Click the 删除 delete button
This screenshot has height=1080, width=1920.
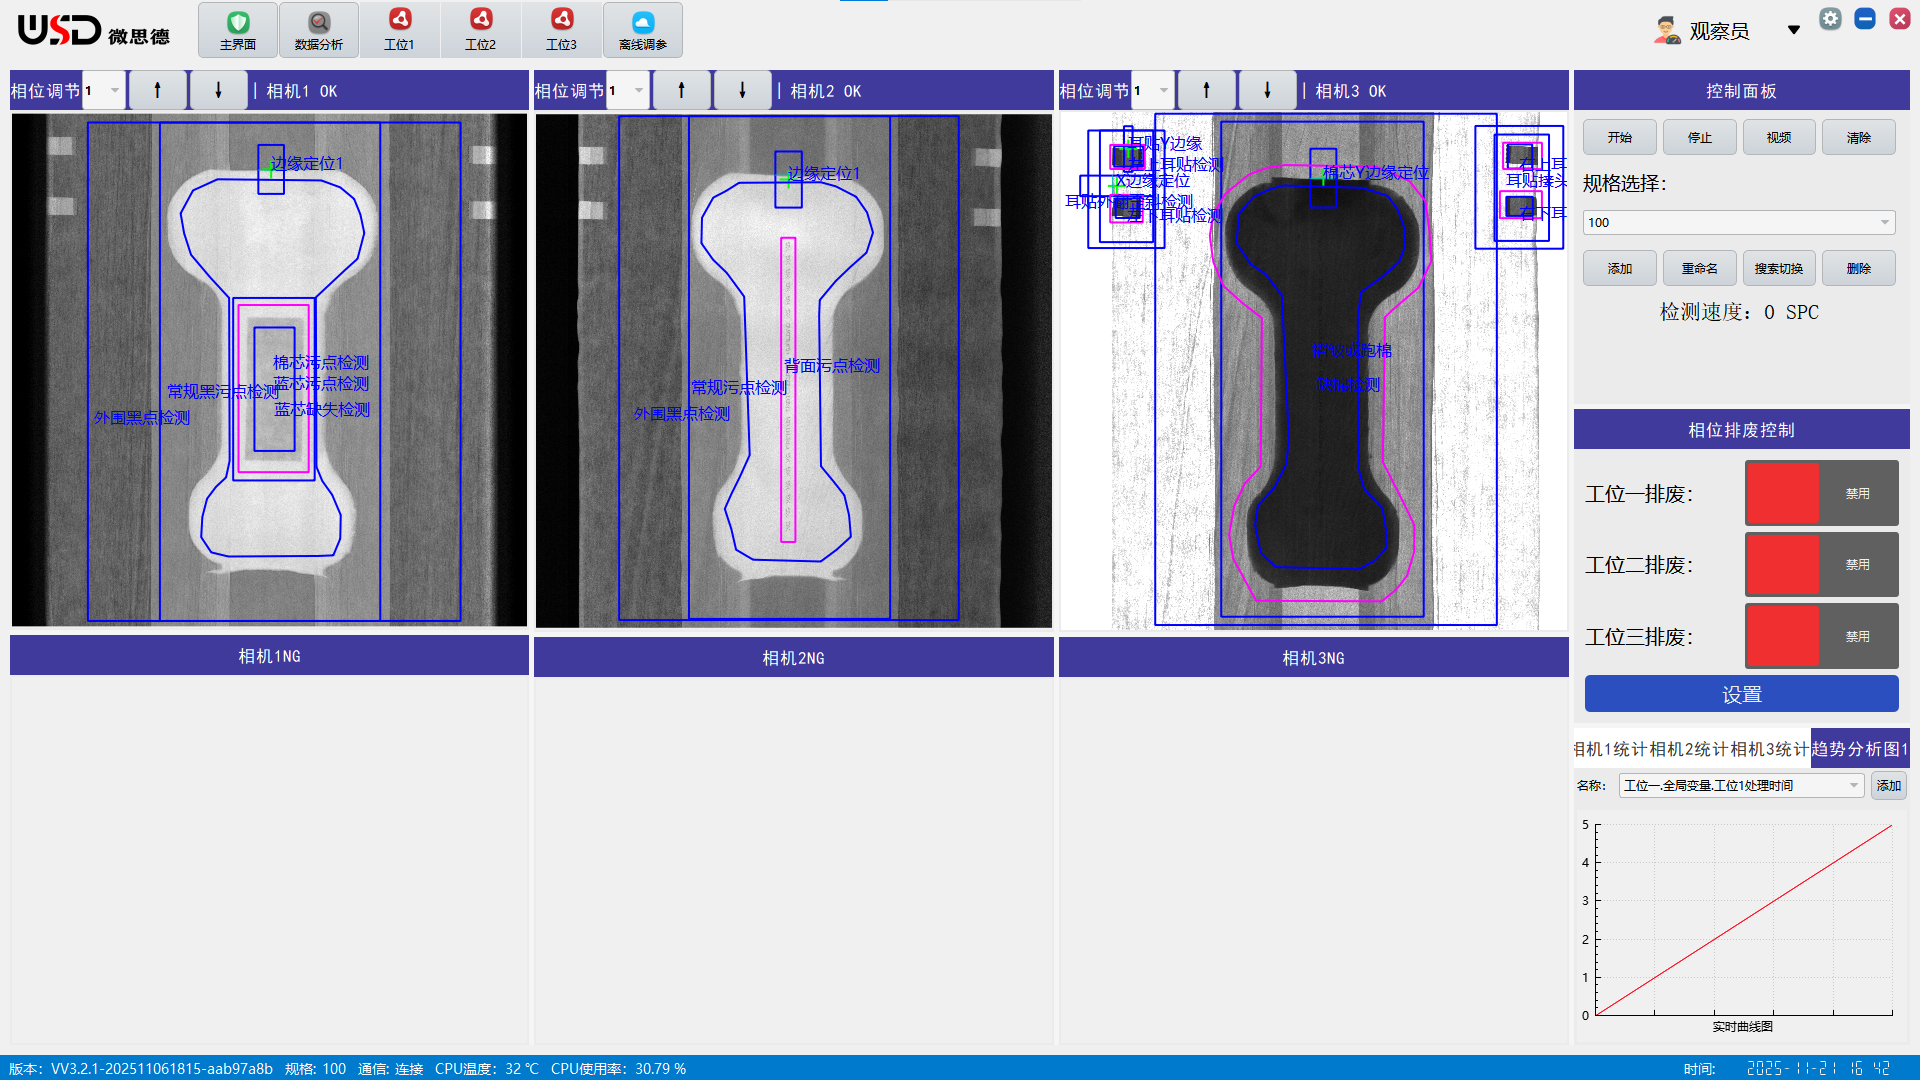(x=1859, y=268)
